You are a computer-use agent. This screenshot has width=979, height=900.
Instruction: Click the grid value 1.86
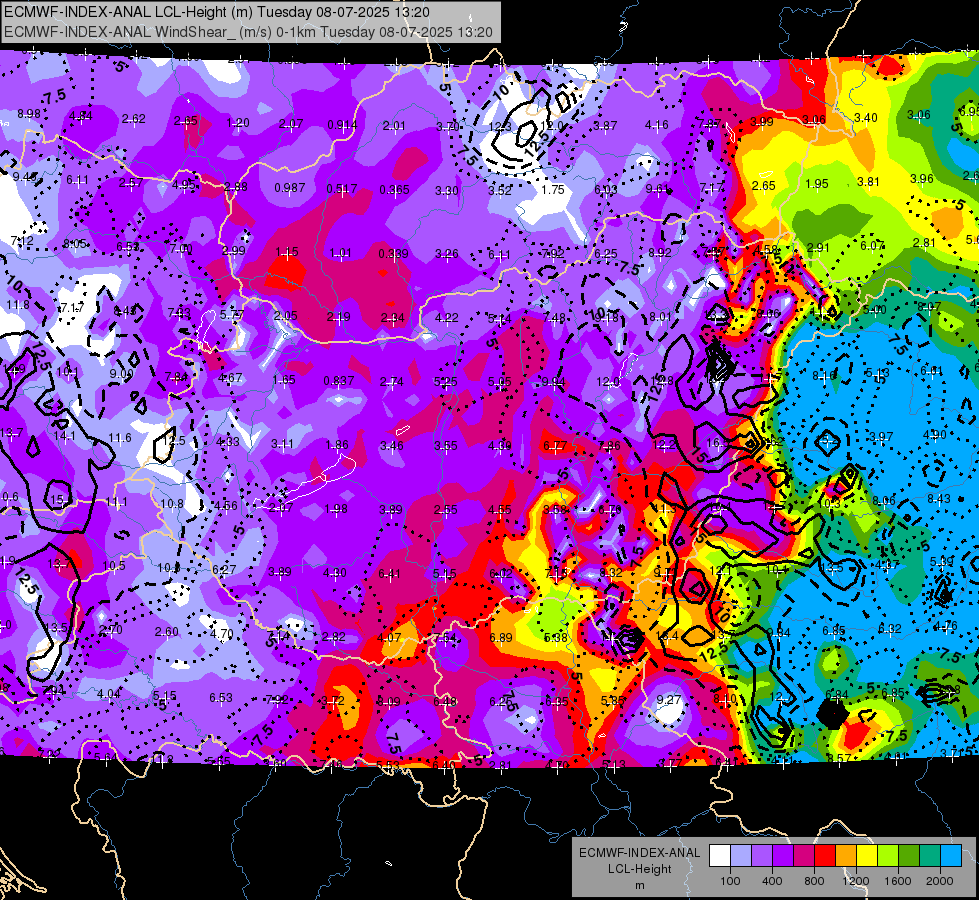(x=337, y=445)
